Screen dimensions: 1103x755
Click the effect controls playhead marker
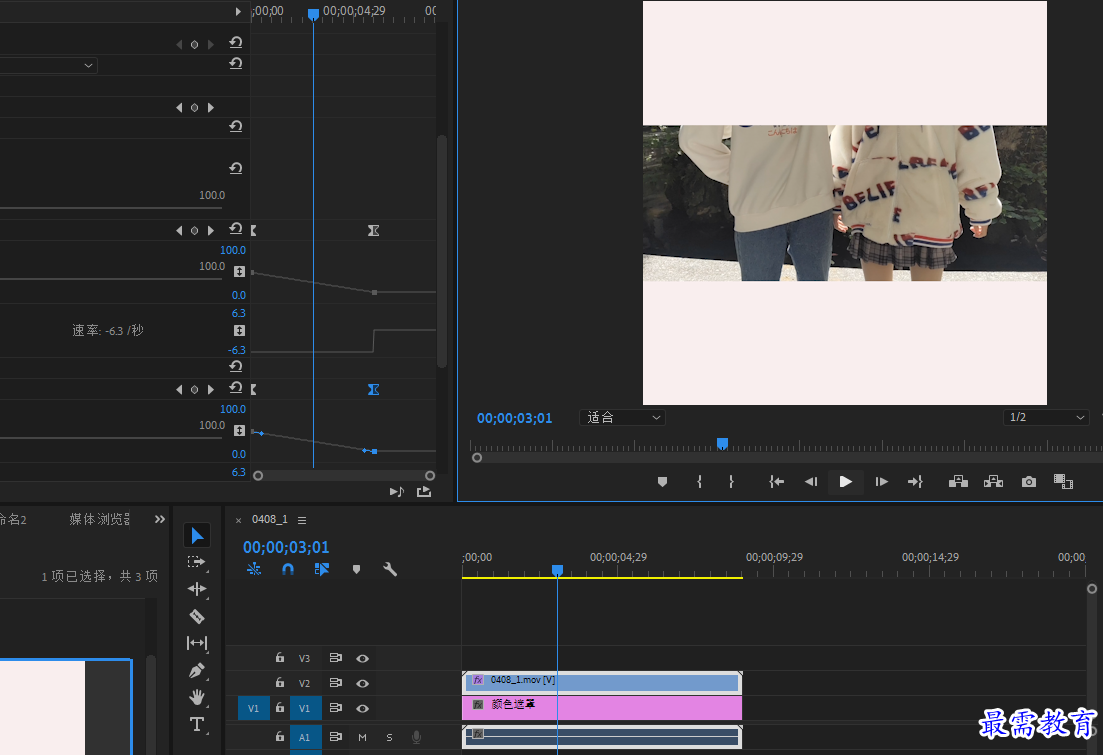point(313,13)
